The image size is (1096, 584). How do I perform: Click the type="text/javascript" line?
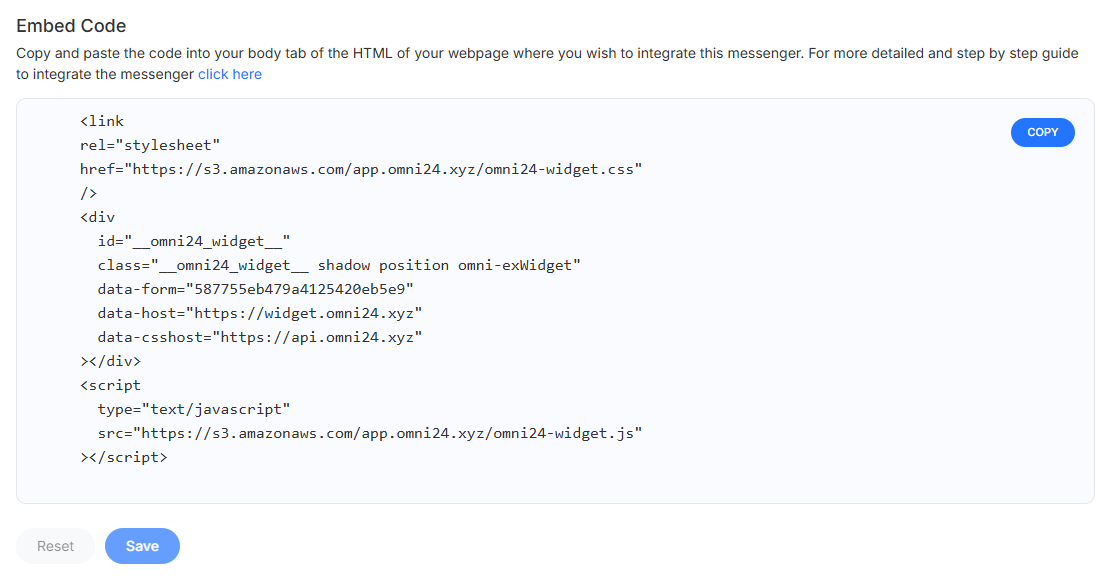click(x=194, y=409)
